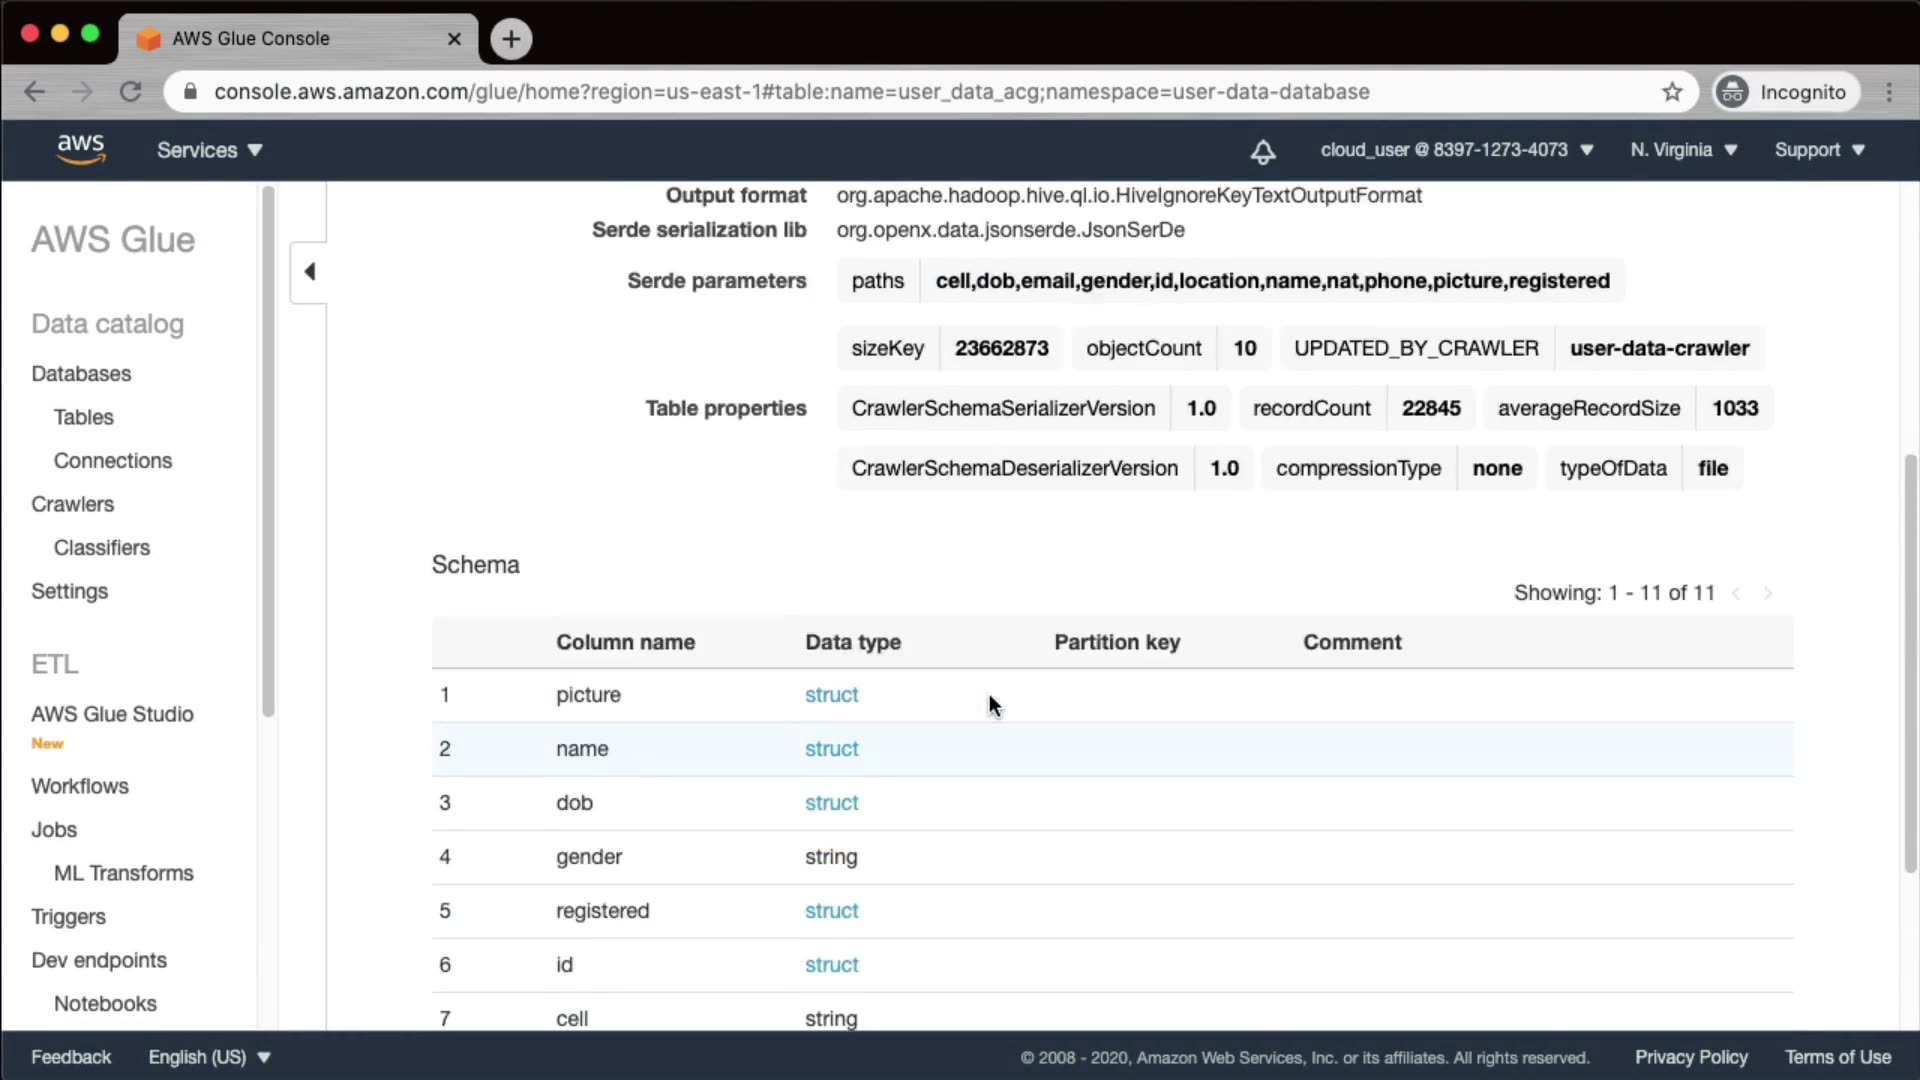Bookmark page with star icon

1672,92
